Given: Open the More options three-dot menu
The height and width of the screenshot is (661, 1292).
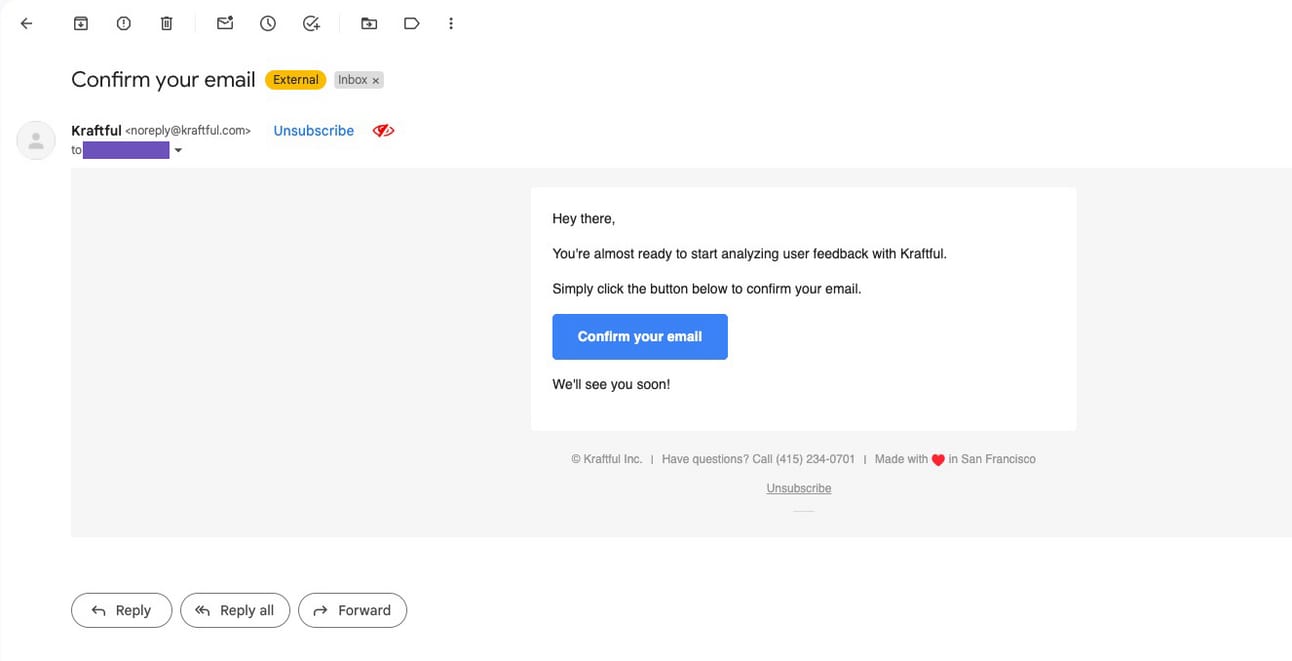Looking at the screenshot, I should (451, 23).
